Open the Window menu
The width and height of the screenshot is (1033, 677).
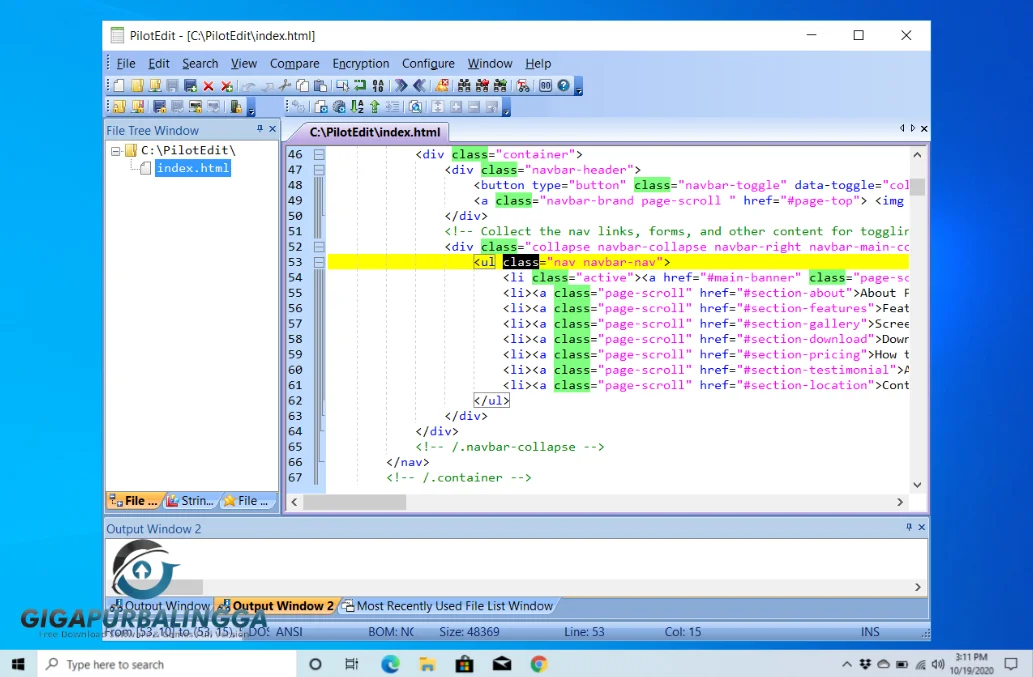(x=489, y=63)
